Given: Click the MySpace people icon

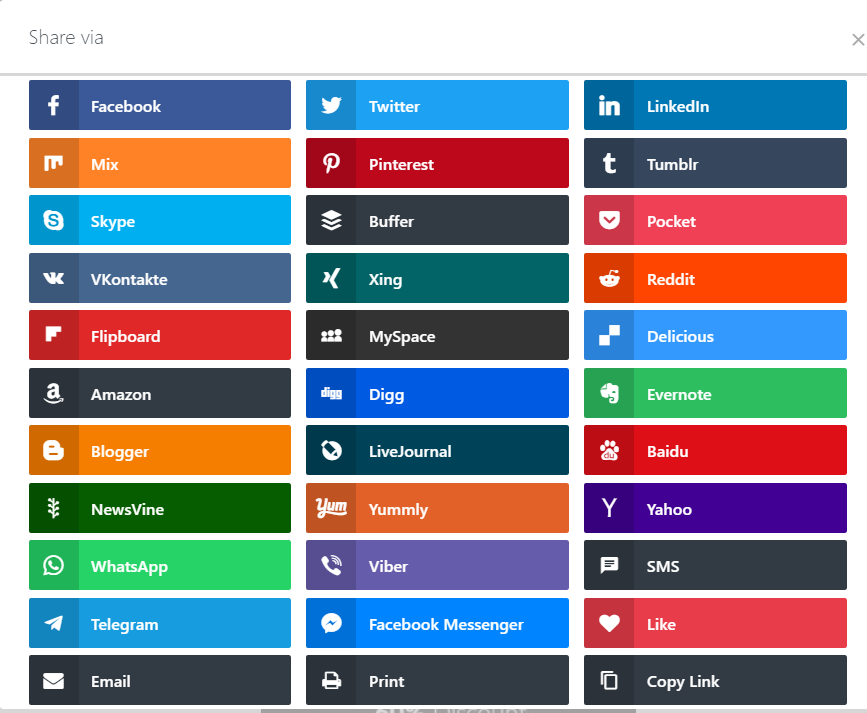Looking at the screenshot, I should [331, 335].
